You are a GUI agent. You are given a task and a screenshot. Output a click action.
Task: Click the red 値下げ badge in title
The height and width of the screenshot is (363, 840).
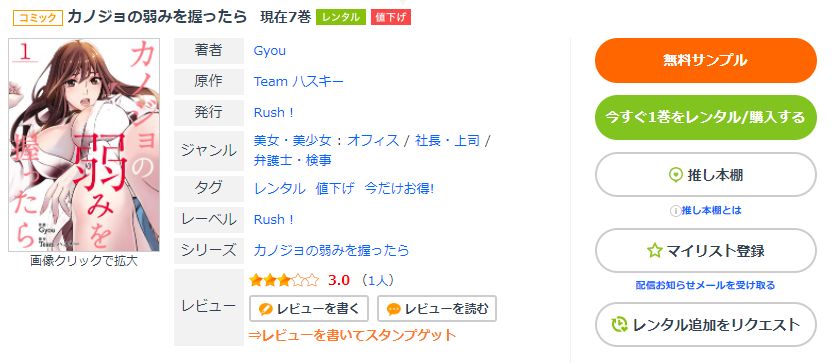click(x=391, y=17)
